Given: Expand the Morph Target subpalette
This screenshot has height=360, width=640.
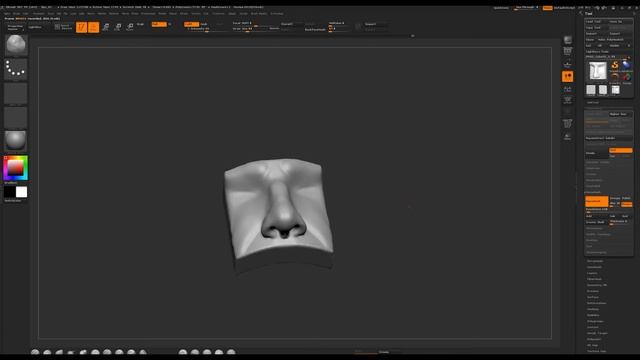Looking at the screenshot, I should (597, 333).
